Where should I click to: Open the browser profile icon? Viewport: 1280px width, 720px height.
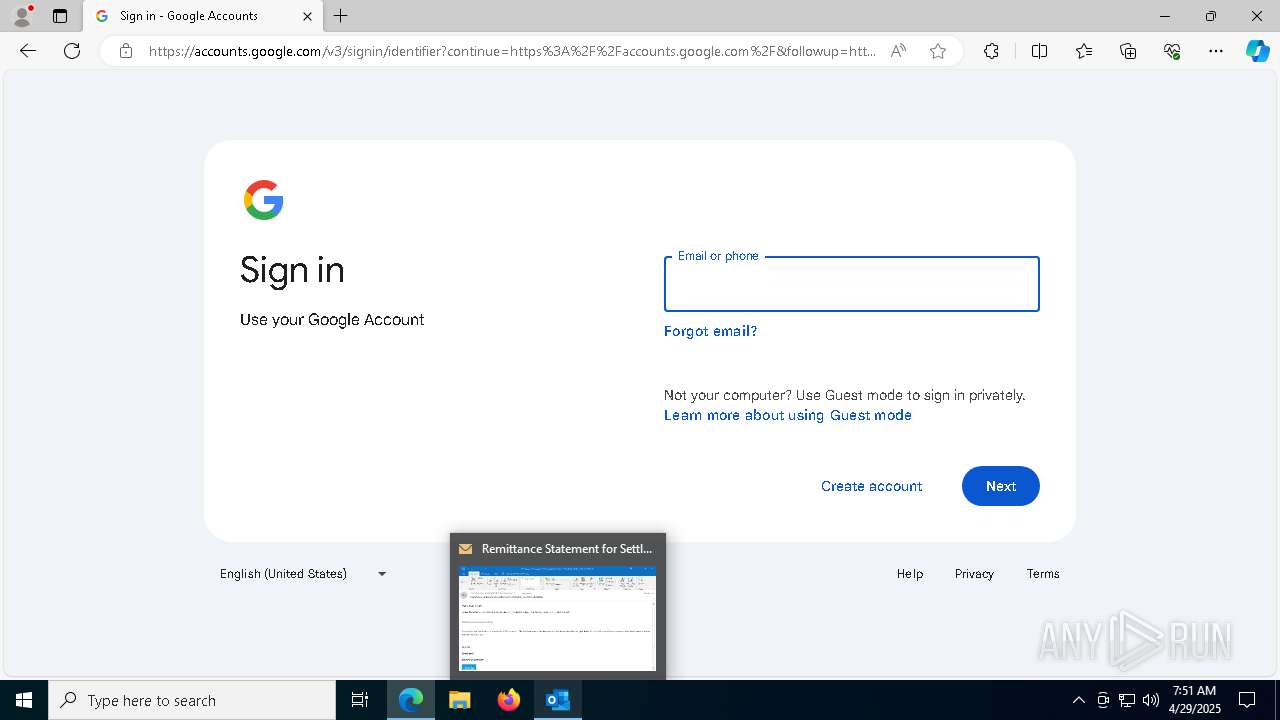click(21, 16)
